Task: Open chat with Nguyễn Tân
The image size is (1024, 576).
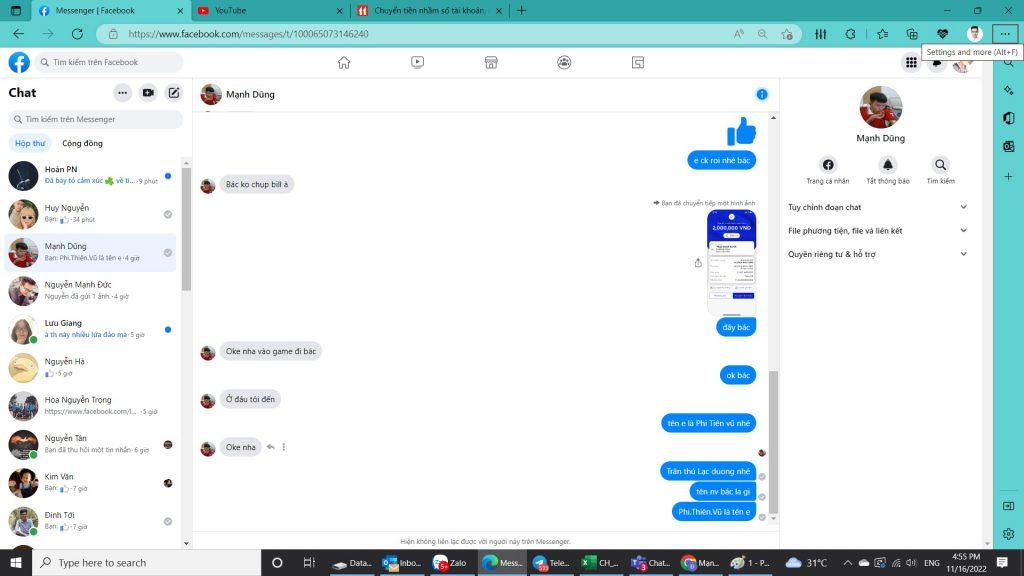Action: tap(91, 444)
